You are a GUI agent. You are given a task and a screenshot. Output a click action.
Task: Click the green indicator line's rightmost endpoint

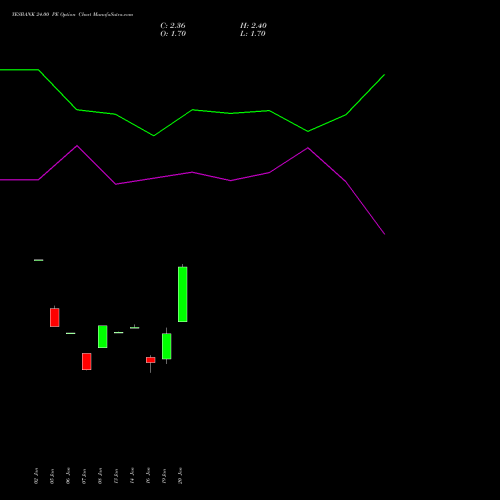point(385,75)
